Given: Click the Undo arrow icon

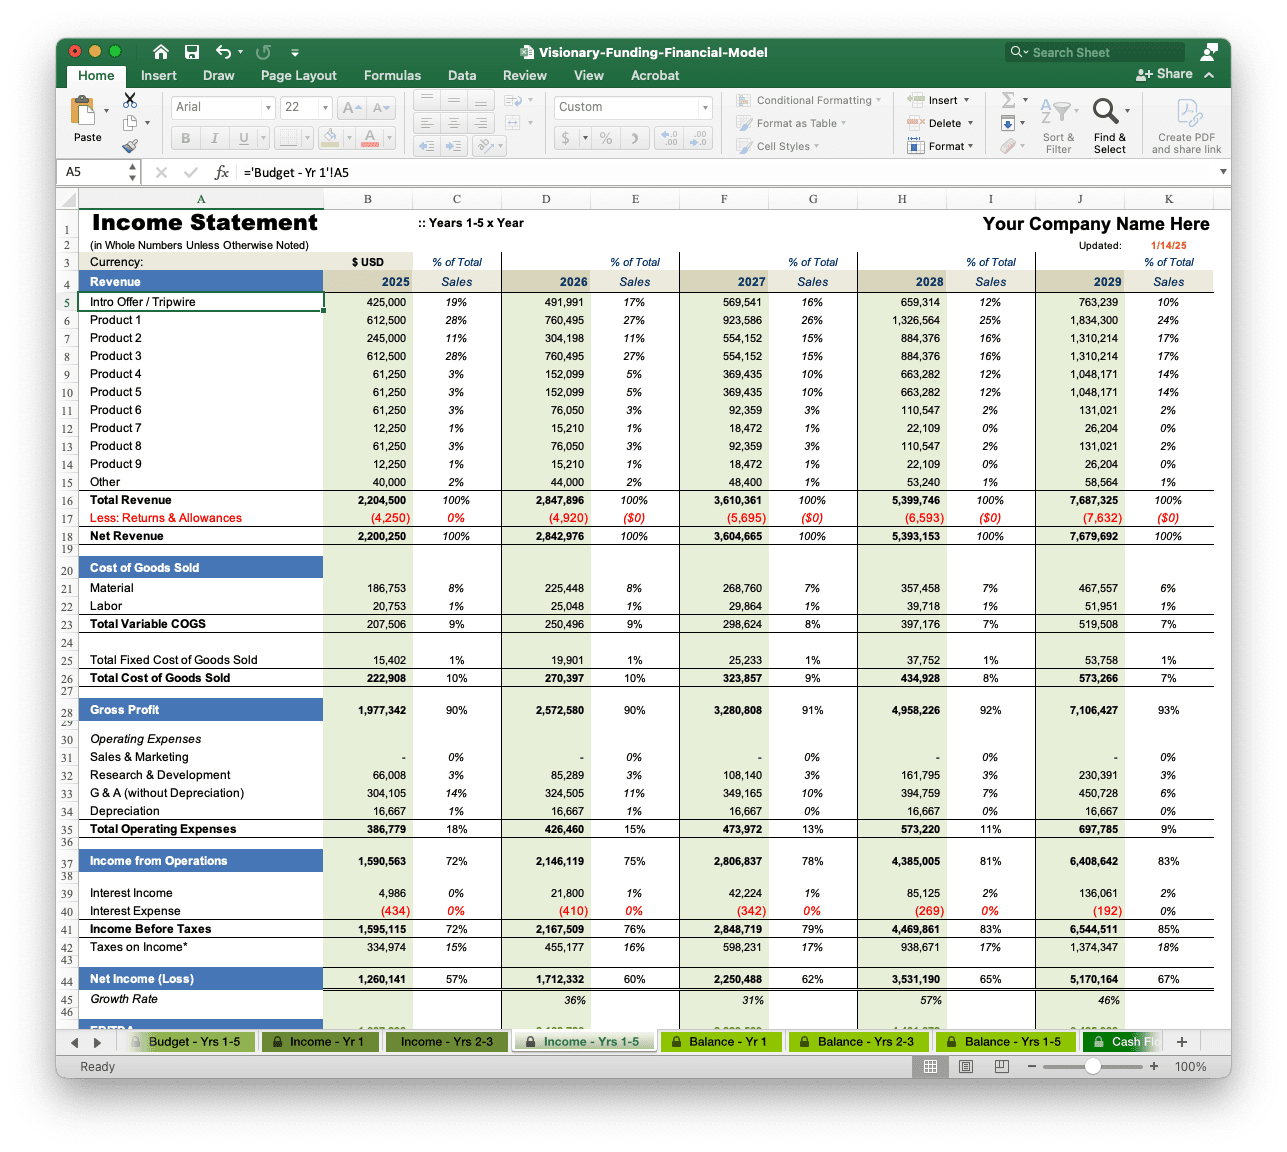Looking at the screenshot, I should tap(224, 52).
